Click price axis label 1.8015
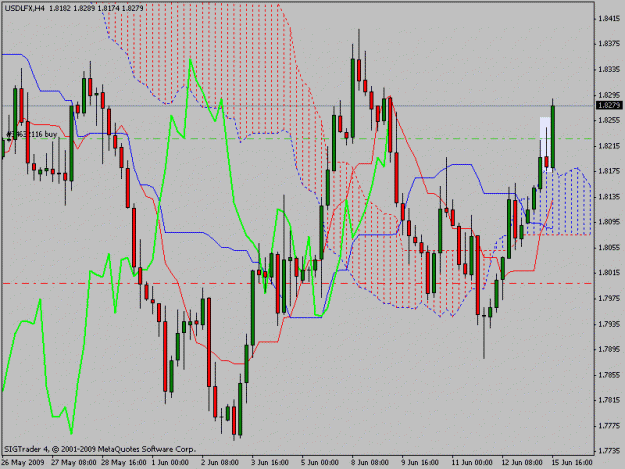 (x=609, y=273)
